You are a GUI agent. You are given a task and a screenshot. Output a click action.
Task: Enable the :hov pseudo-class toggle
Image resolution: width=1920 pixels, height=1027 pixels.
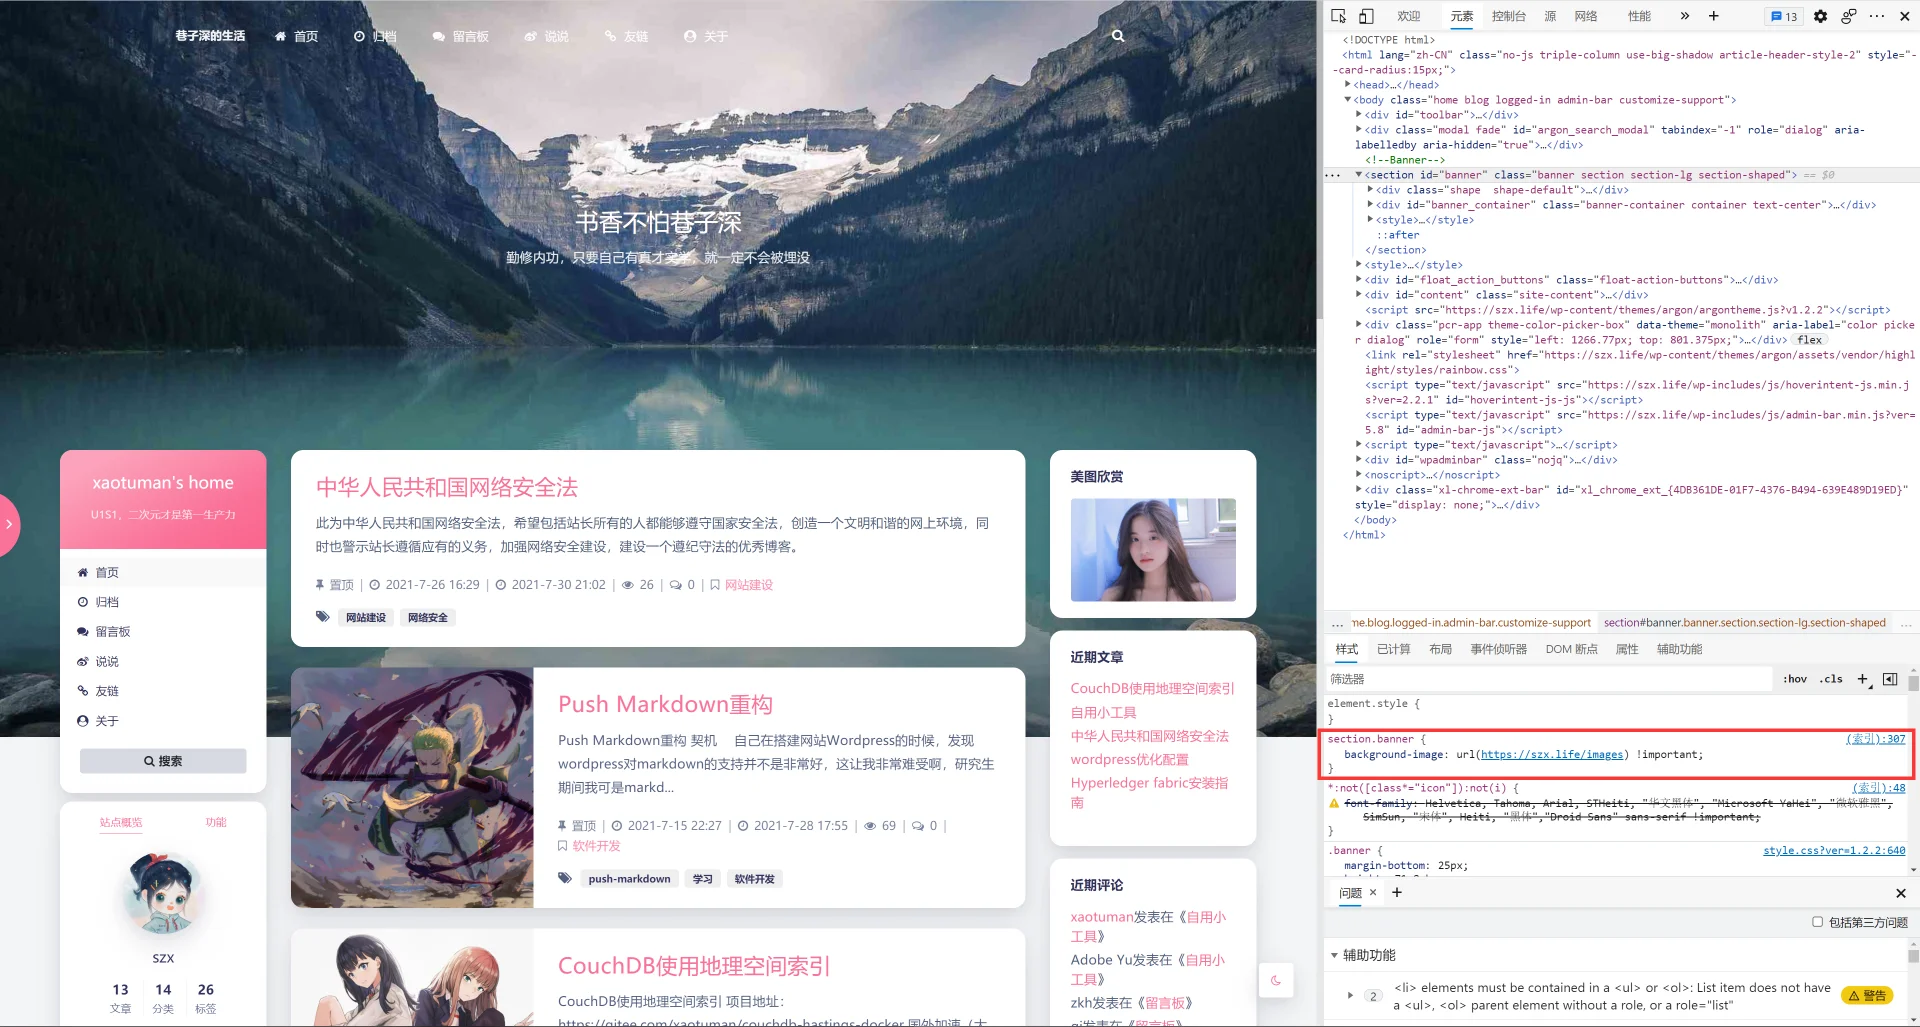[1795, 679]
